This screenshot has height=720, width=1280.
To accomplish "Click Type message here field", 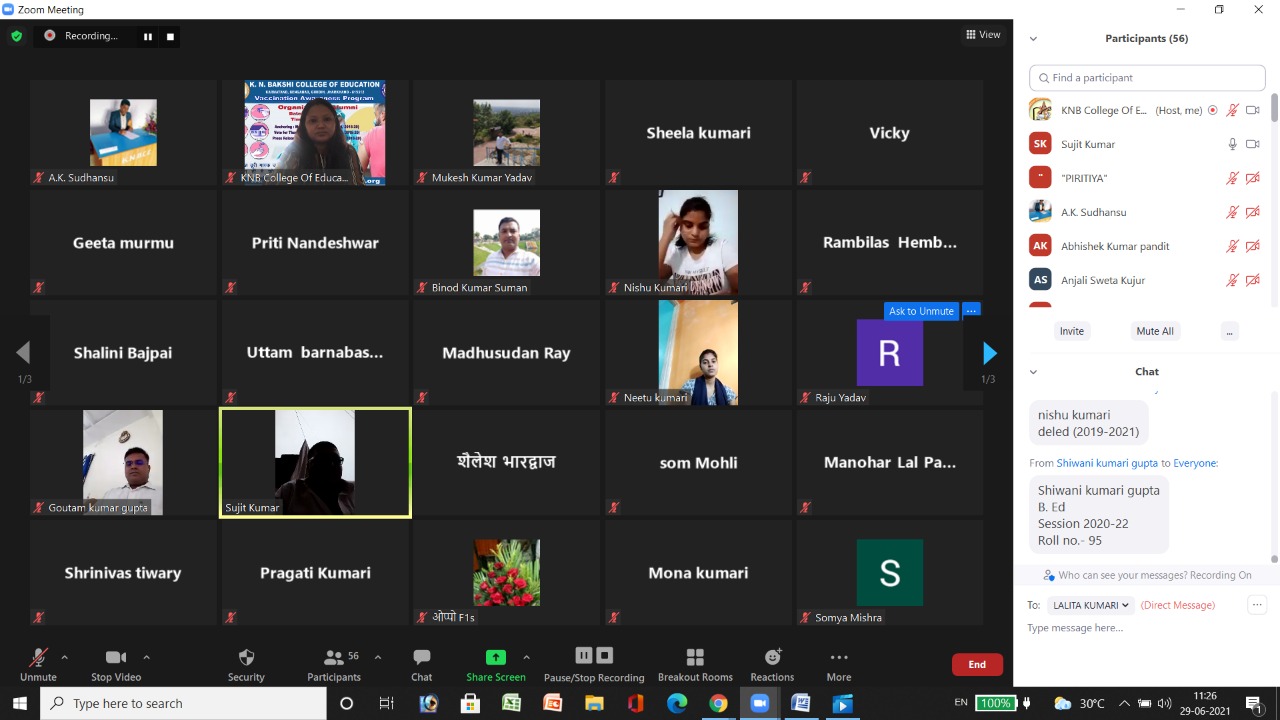I will tap(1140, 628).
